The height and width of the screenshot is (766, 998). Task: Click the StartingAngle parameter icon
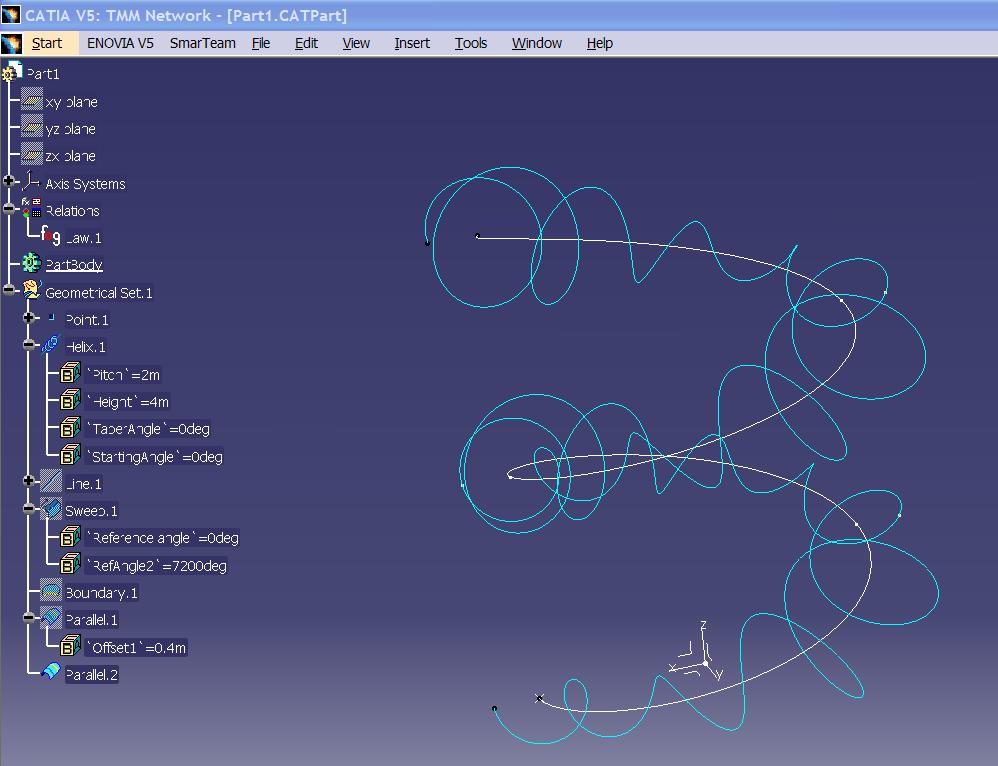click(x=70, y=455)
